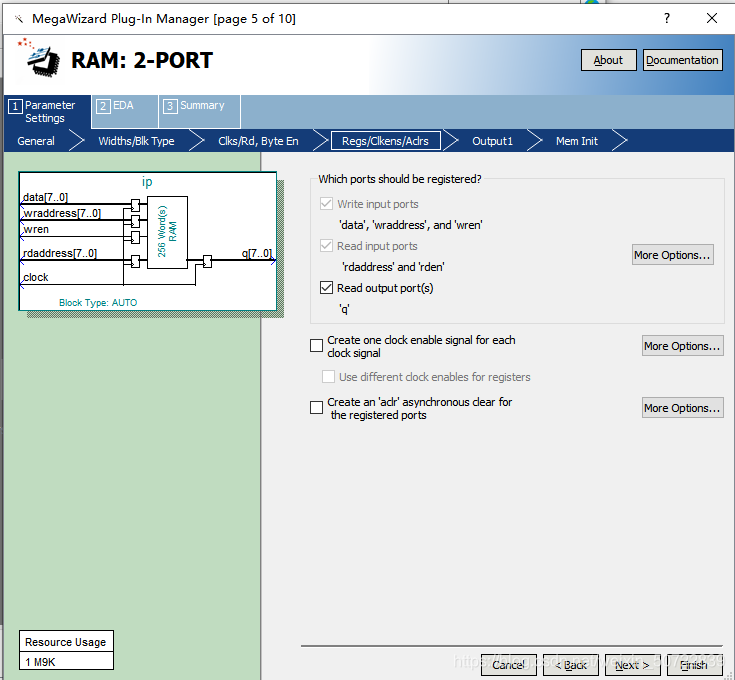Switch to the Summary tab
Screen dimensions: 735x680
199,111
